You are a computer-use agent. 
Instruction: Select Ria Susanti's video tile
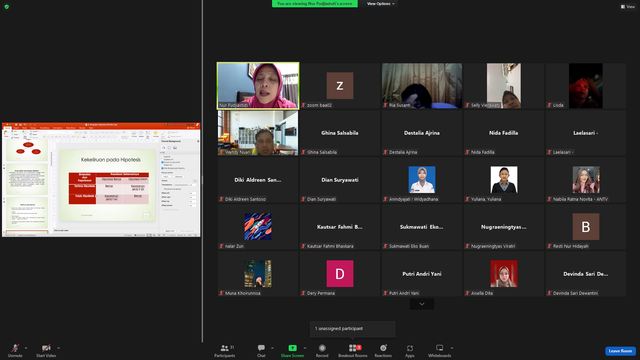pos(422,86)
